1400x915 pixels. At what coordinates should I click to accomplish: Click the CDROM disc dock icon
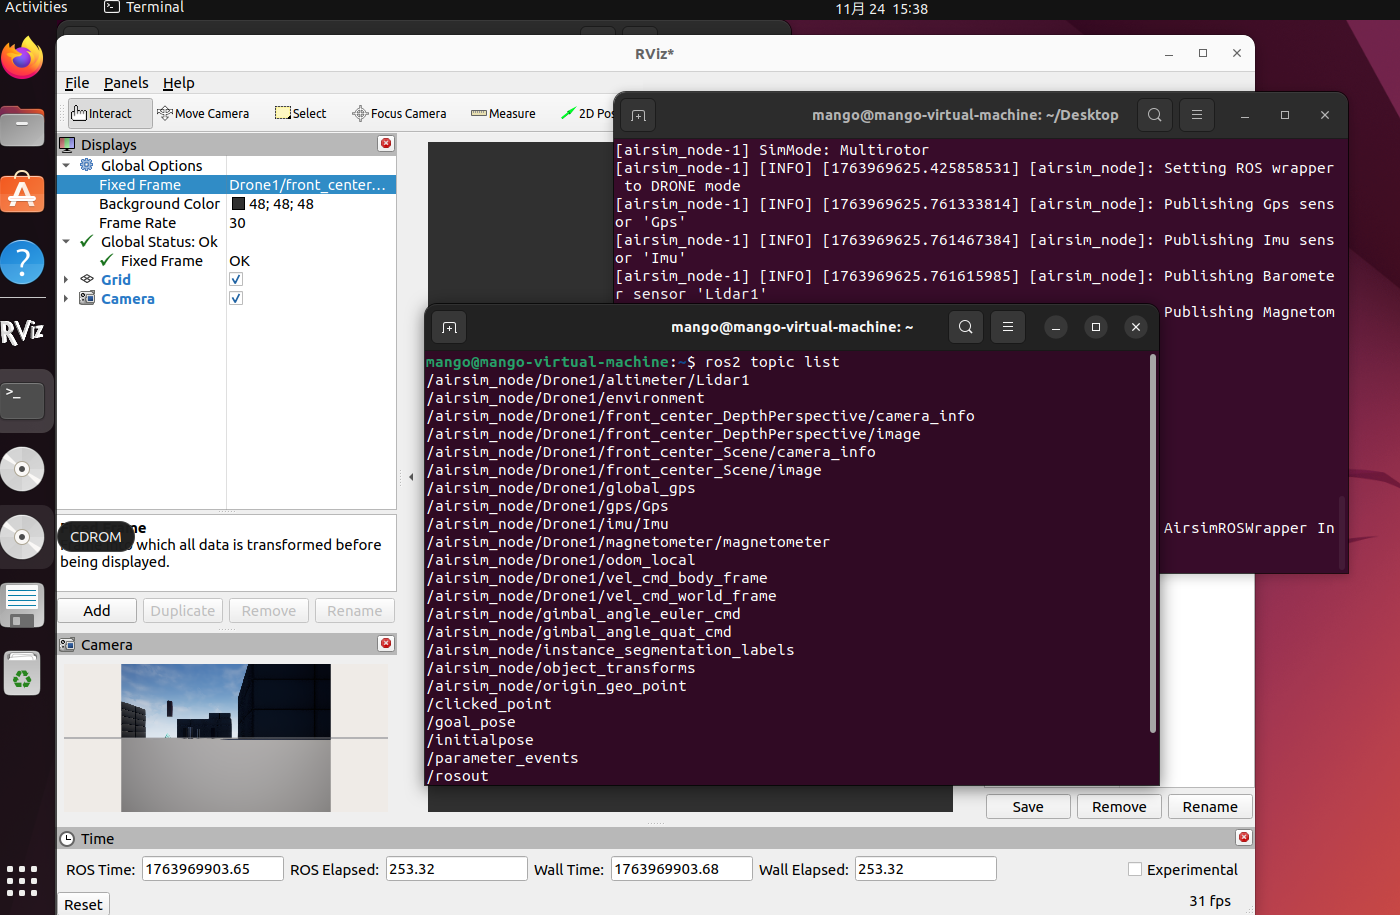[22, 537]
